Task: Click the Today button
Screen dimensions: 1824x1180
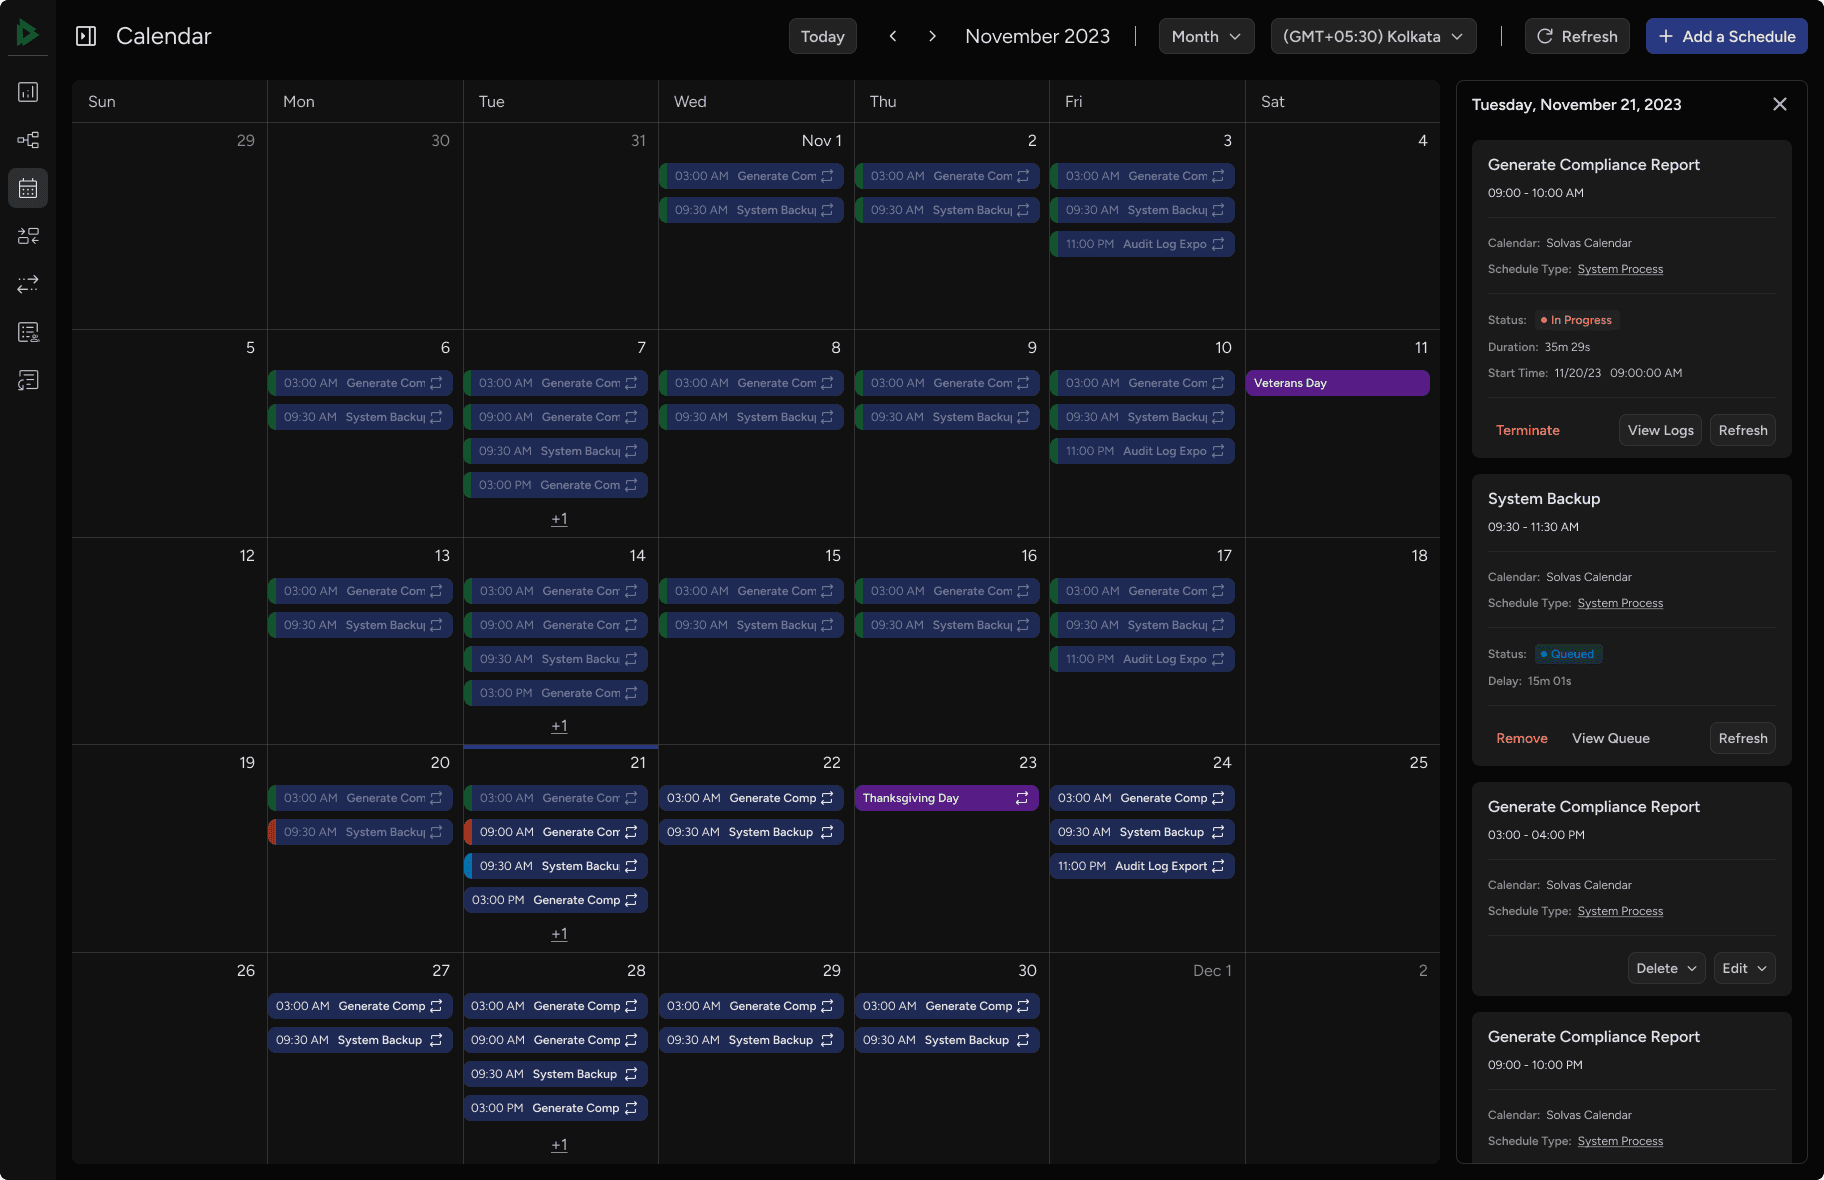Action: point(822,36)
